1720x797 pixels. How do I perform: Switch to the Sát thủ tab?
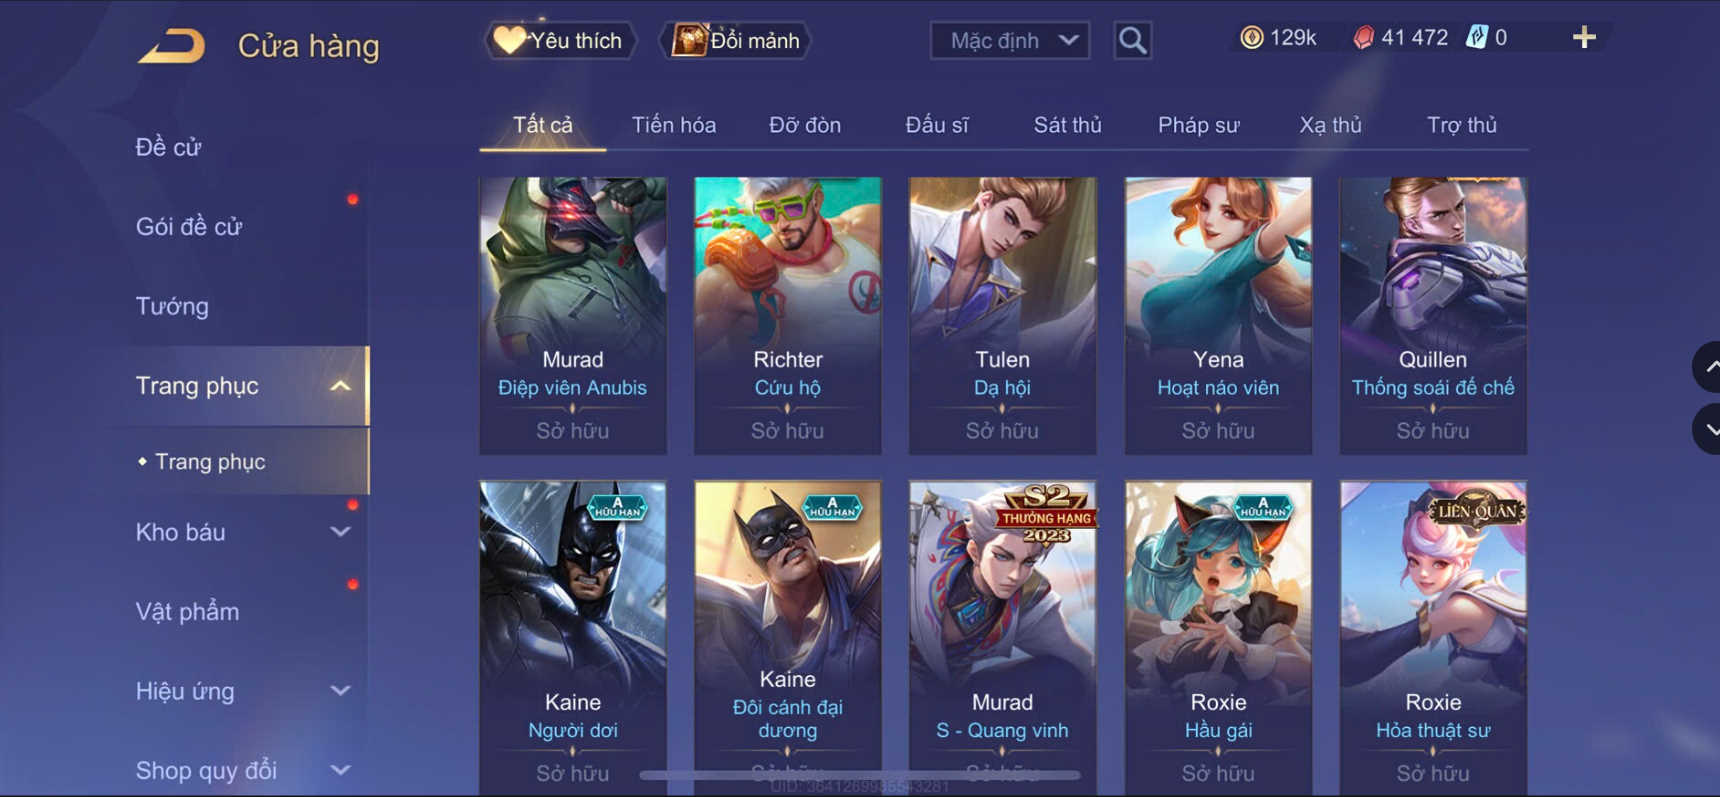tap(1067, 125)
